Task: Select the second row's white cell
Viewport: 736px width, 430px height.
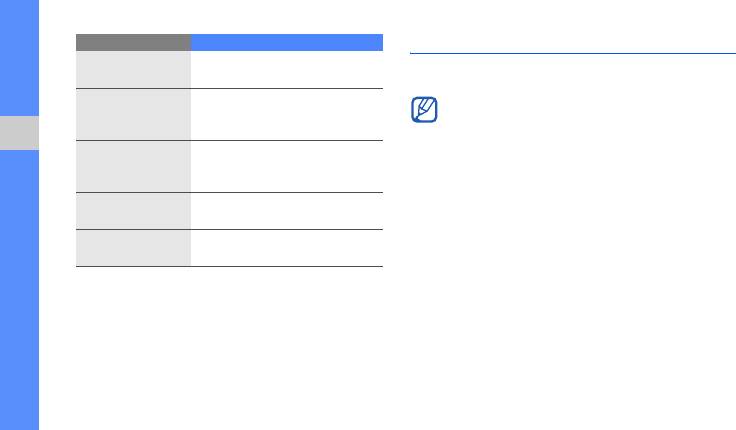Action: pyautogui.click(x=287, y=114)
